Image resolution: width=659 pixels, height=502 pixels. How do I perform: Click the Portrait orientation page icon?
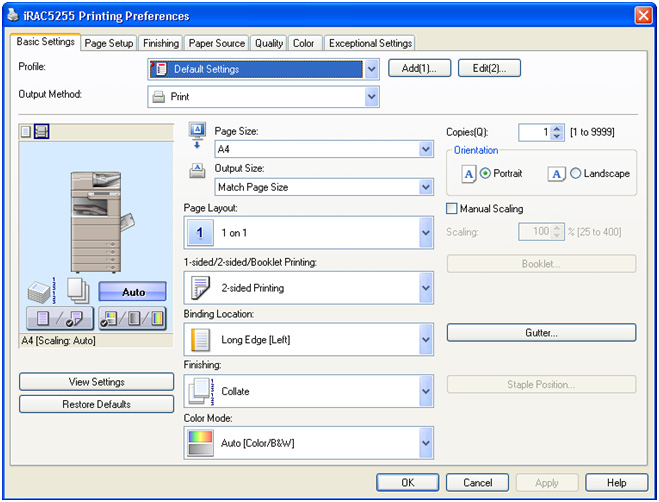tap(469, 174)
